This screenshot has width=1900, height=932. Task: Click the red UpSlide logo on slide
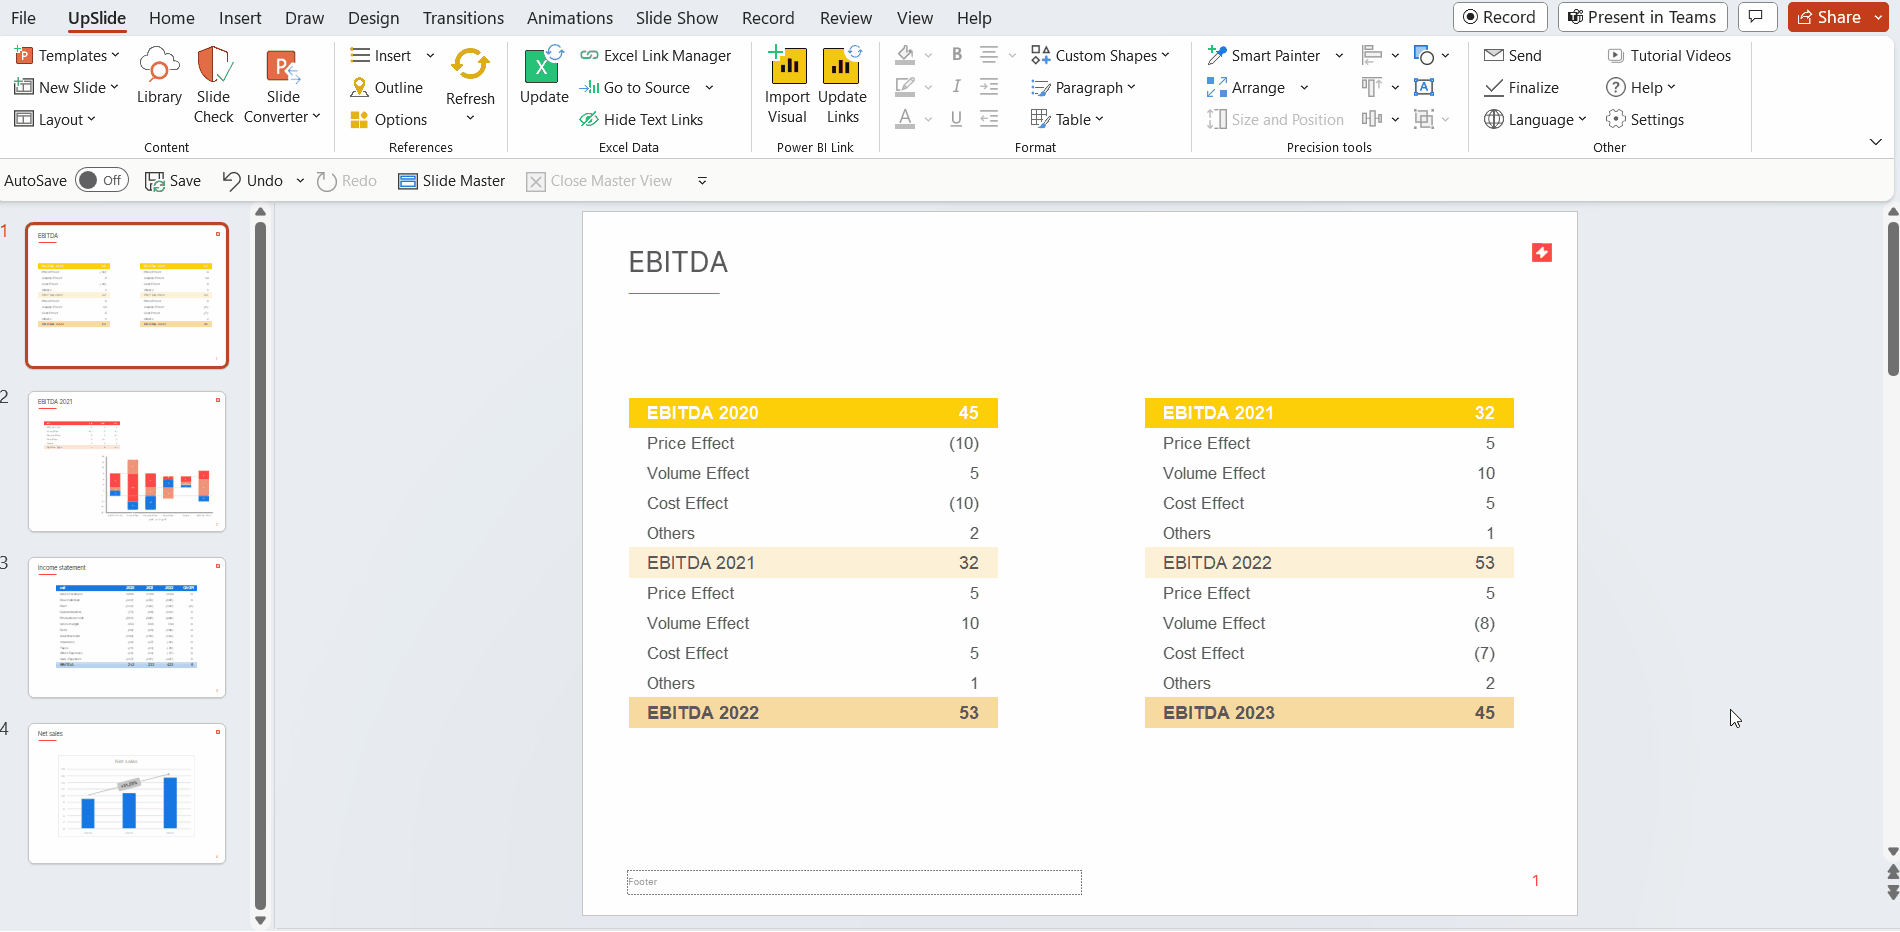[x=1542, y=253]
